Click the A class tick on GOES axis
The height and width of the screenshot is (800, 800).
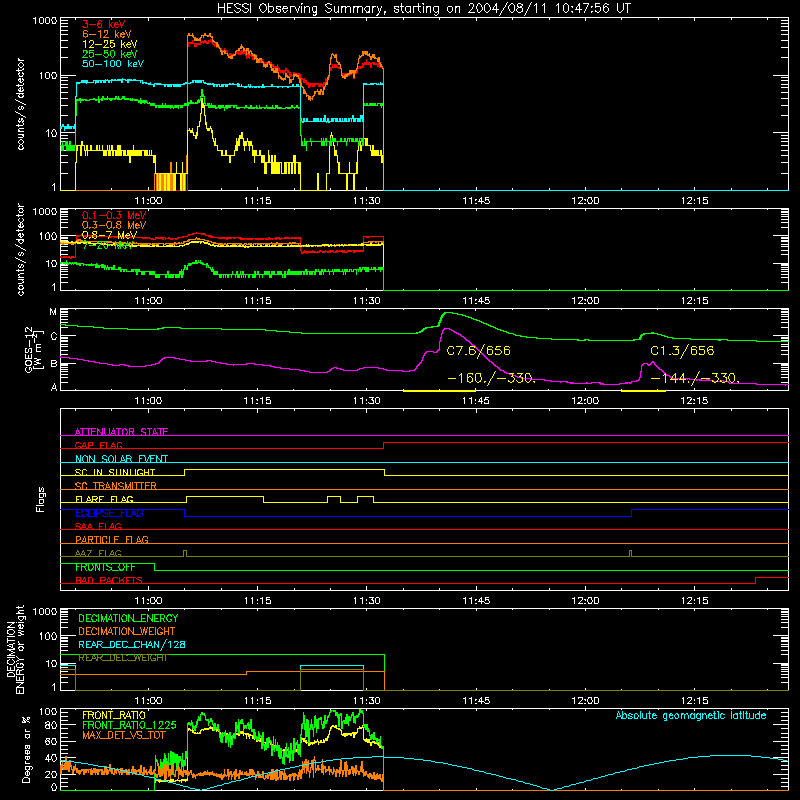coord(54,387)
